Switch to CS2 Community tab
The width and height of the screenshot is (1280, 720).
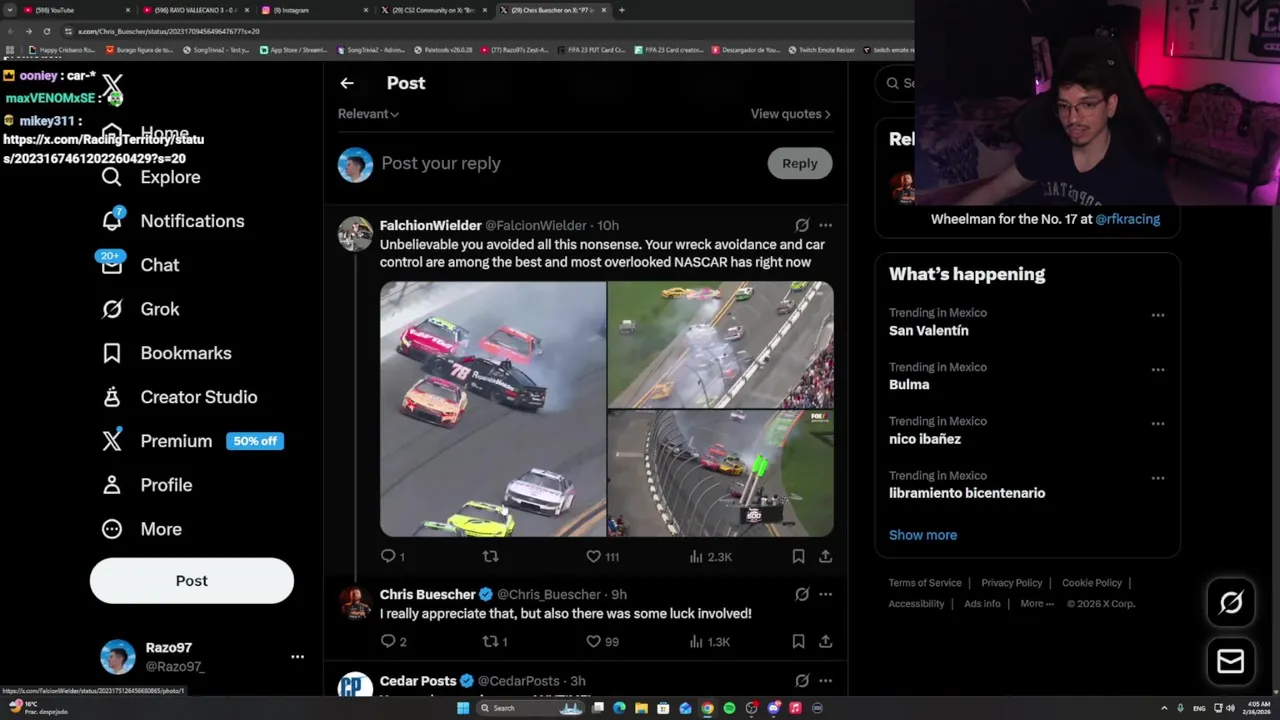point(432,10)
